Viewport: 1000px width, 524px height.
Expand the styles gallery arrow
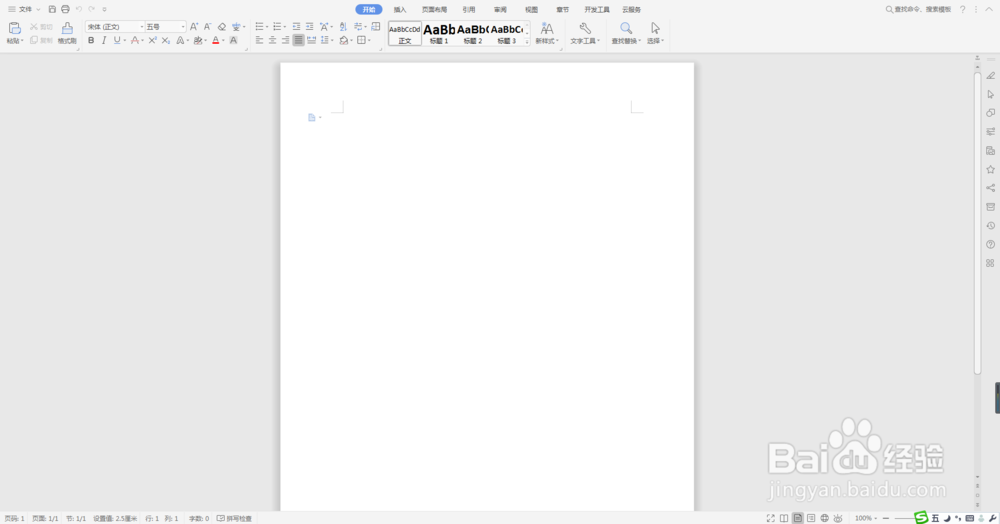click(527, 41)
